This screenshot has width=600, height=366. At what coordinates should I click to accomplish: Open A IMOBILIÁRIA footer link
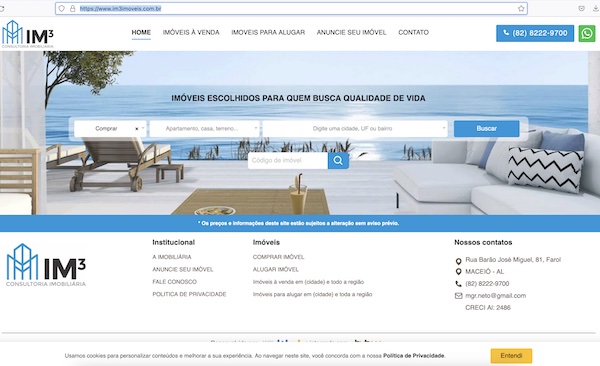pyautogui.click(x=172, y=257)
